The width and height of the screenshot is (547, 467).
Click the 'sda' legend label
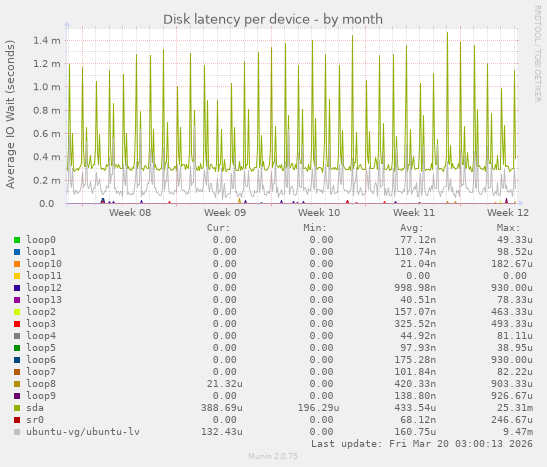(x=35, y=408)
